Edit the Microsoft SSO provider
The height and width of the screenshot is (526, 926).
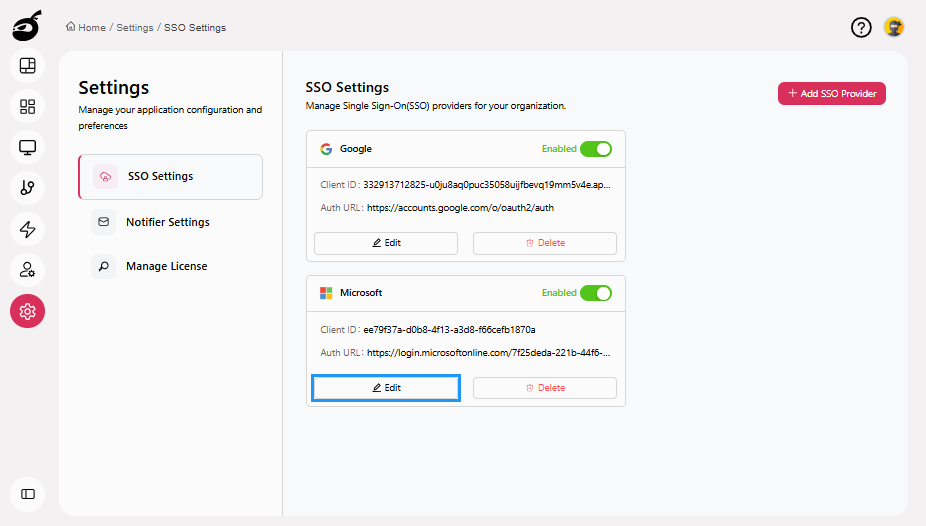[386, 388]
